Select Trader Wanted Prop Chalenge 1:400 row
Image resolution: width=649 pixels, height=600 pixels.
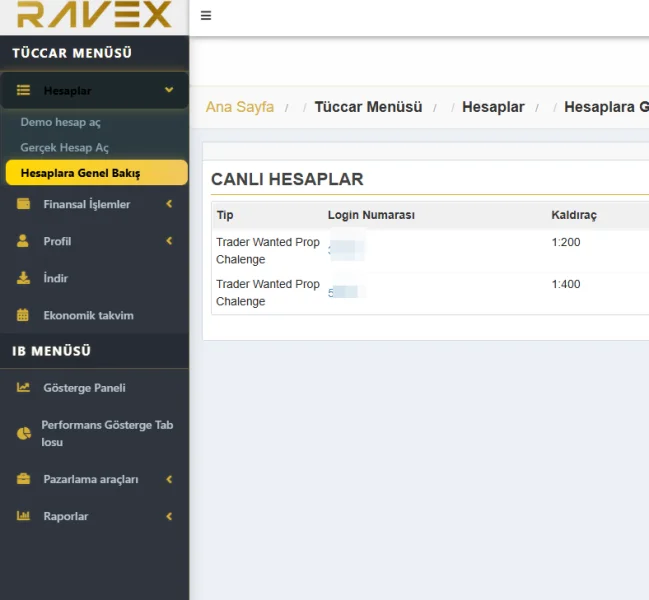[x=430, y=293]
